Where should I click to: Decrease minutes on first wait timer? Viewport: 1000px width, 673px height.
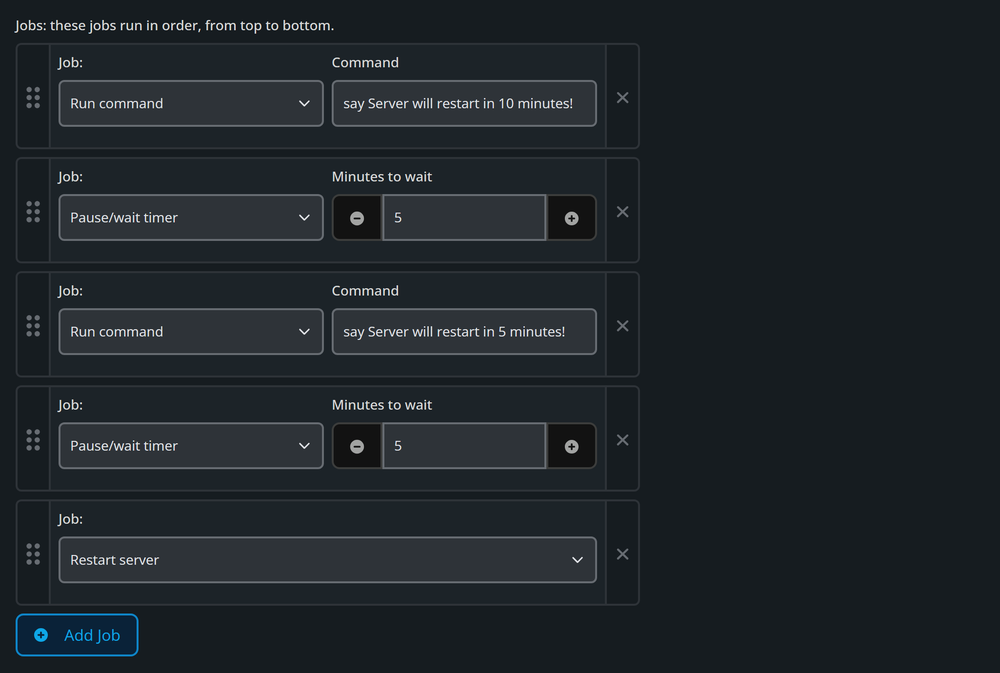click(357, 218)
